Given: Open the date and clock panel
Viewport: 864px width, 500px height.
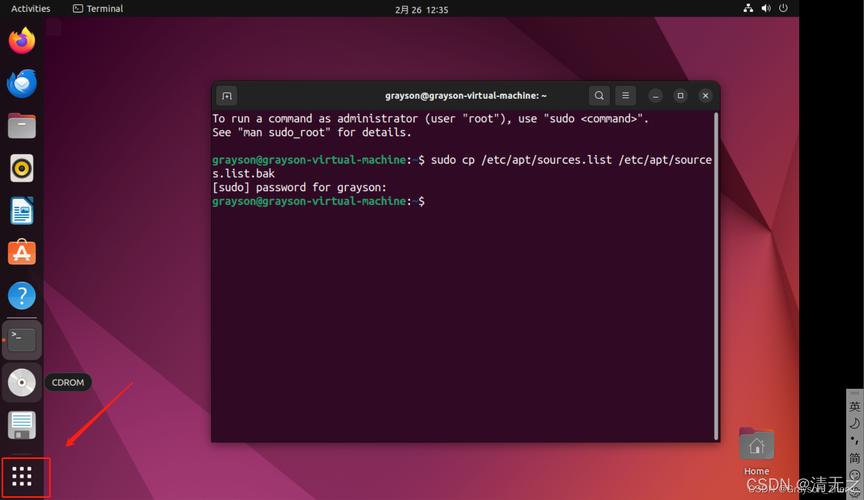Looking at the screenshot, I should pos(422,9).
